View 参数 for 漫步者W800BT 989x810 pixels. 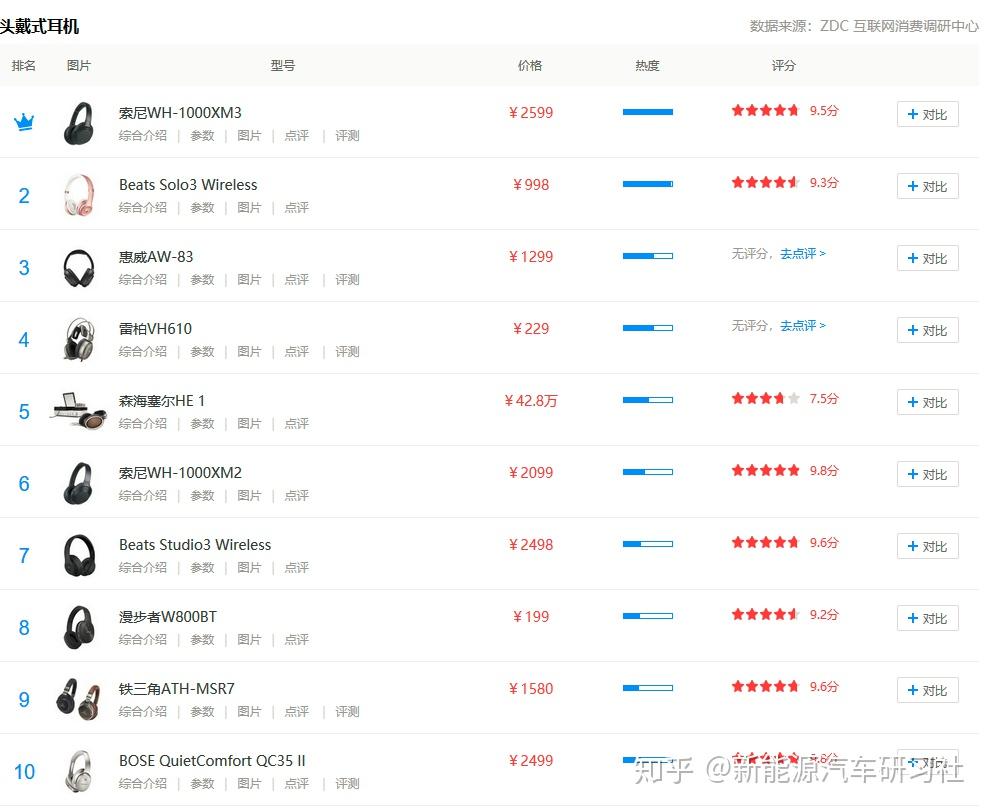pyautogui.click(x=202, y=639)
